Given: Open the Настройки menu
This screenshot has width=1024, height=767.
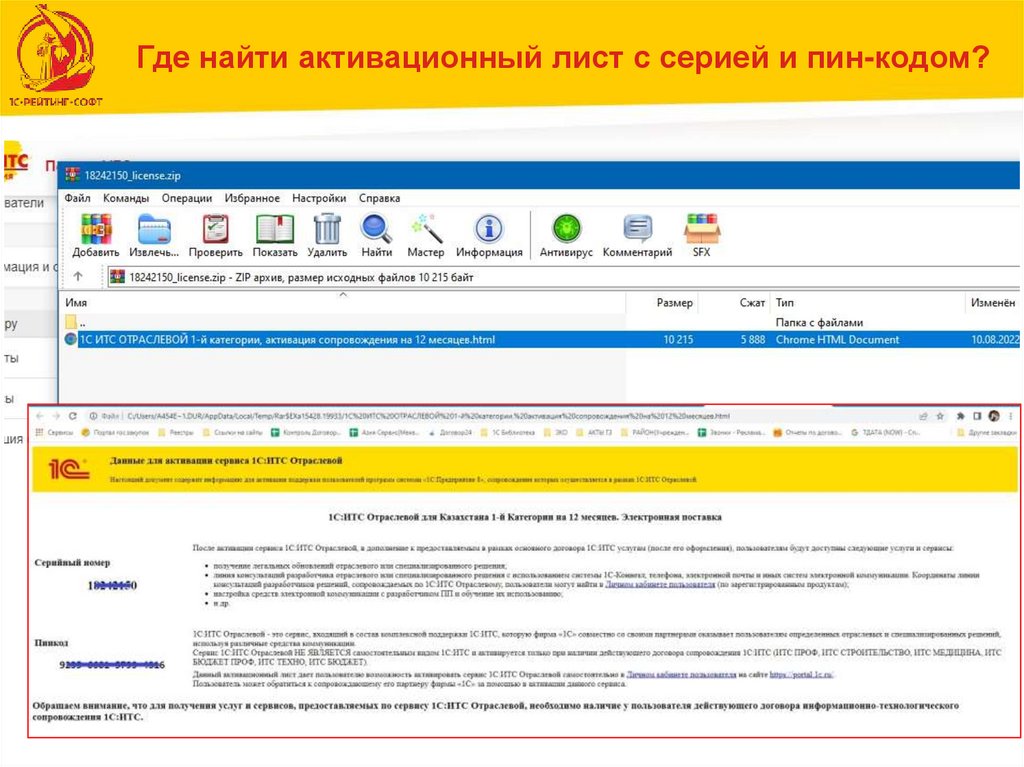Looking at the screenshot, I should coord(319,198).
